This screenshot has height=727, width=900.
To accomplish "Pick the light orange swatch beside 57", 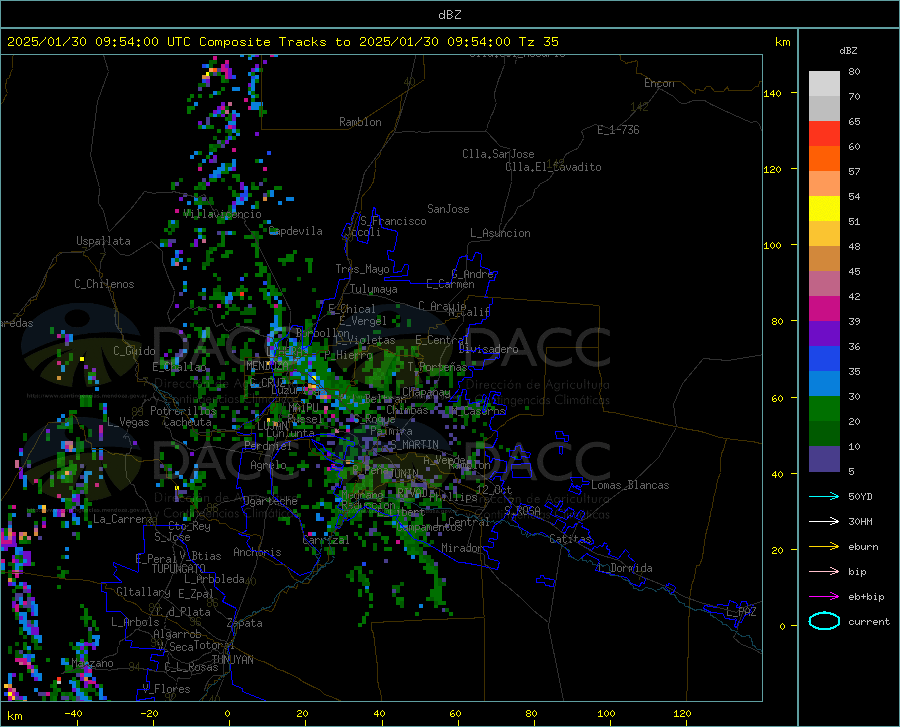I will coord(824,184).
